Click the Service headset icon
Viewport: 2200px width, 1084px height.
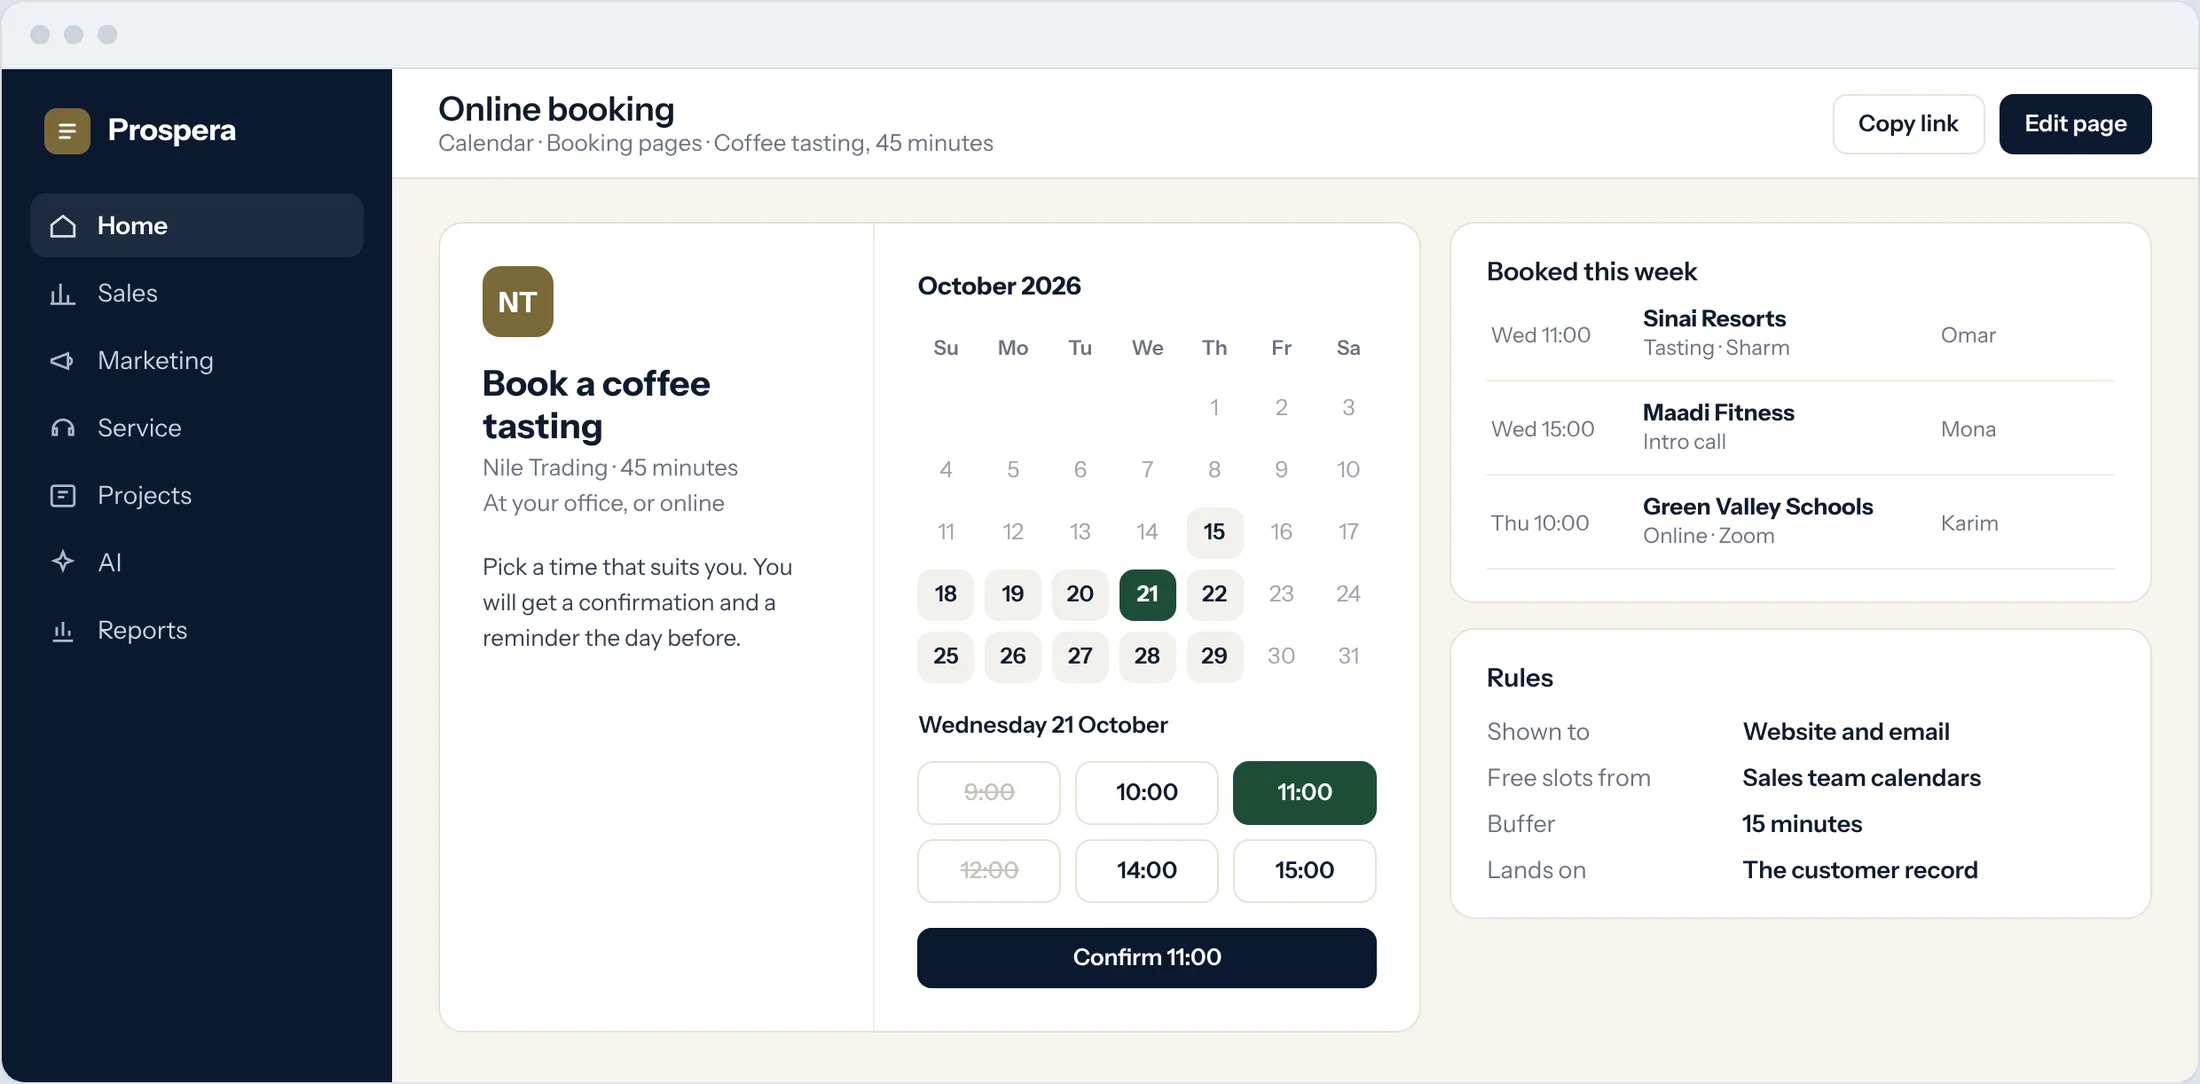[x=63, y=428]
